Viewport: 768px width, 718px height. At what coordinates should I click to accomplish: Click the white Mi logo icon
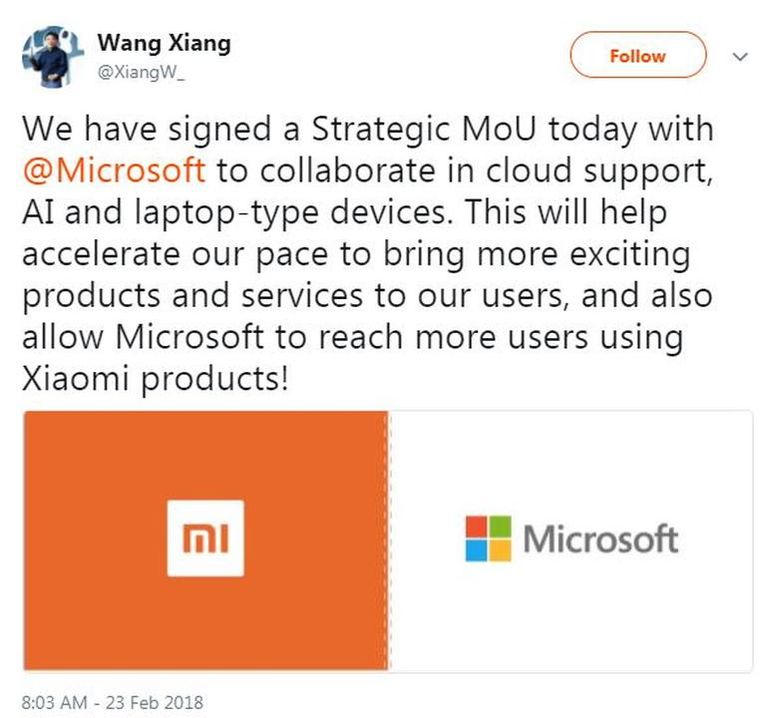[x=205, y=538]
